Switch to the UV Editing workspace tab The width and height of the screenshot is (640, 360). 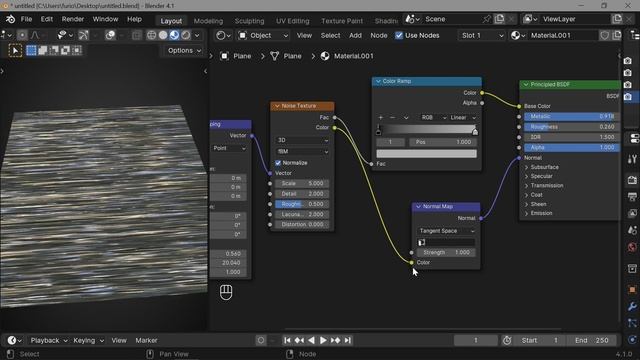pos(293,21)
